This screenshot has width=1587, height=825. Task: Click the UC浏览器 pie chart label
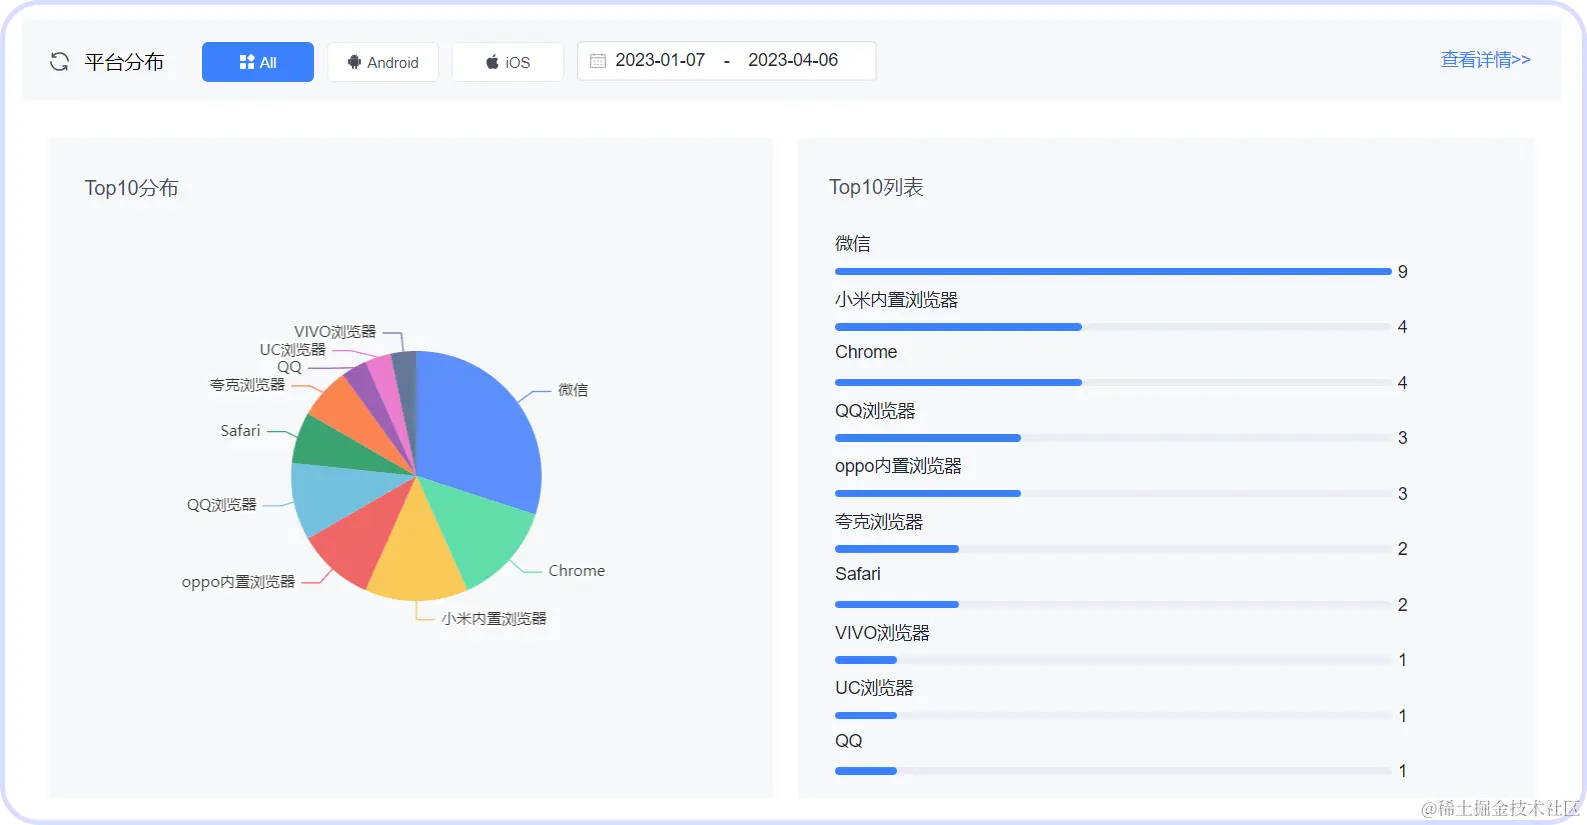coord(292,350)
